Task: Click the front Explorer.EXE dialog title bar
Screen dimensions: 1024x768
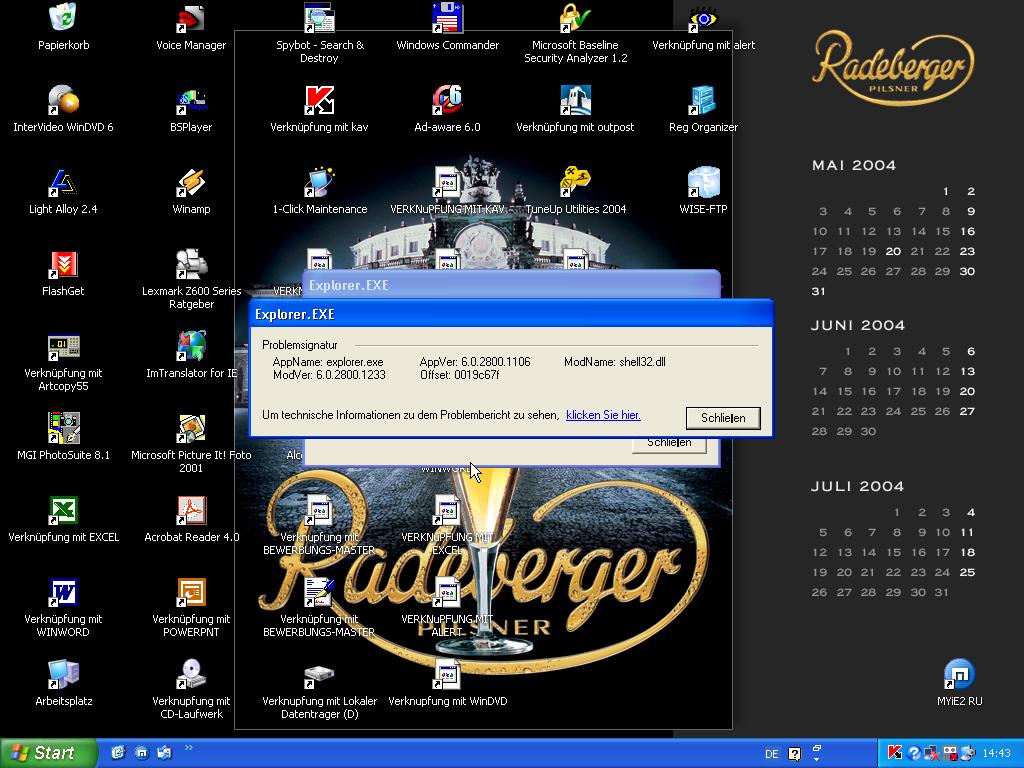Action: point(511,314)
